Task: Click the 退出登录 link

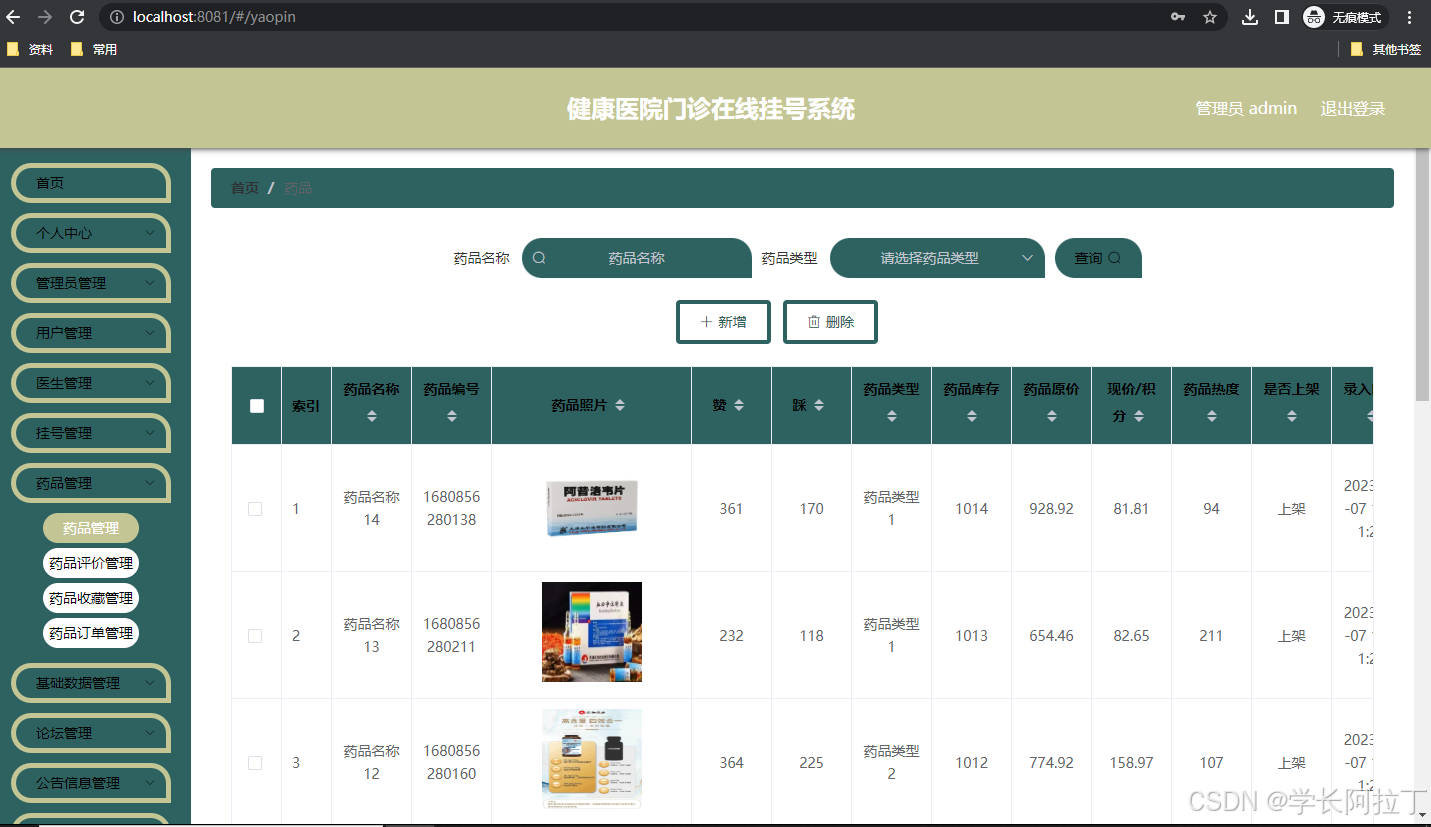Action: pyautogui.click(x=1352, y=108)
